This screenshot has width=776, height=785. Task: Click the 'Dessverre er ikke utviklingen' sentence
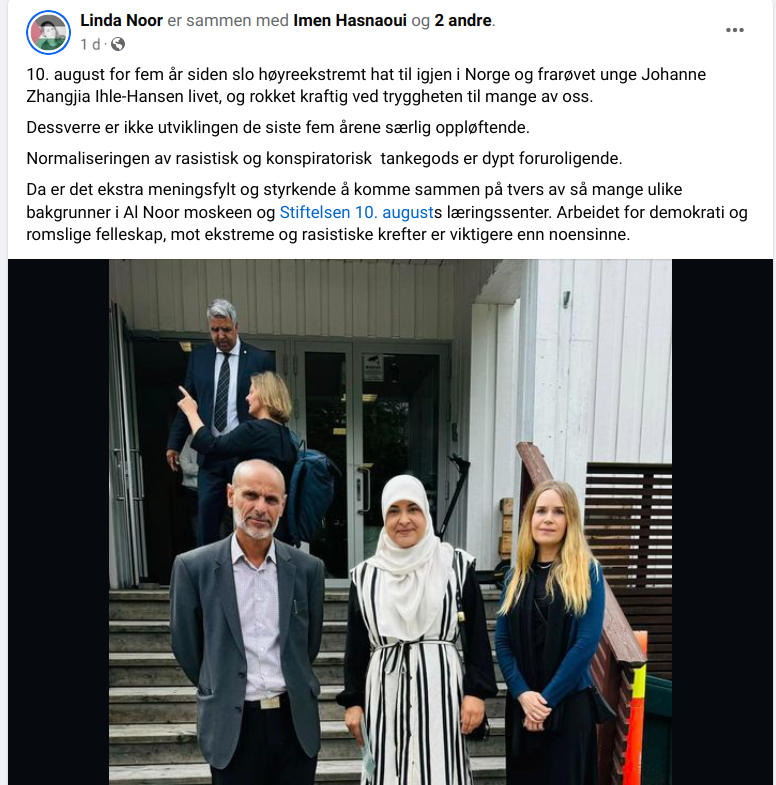pyautogui.click(x=278, y=128)
